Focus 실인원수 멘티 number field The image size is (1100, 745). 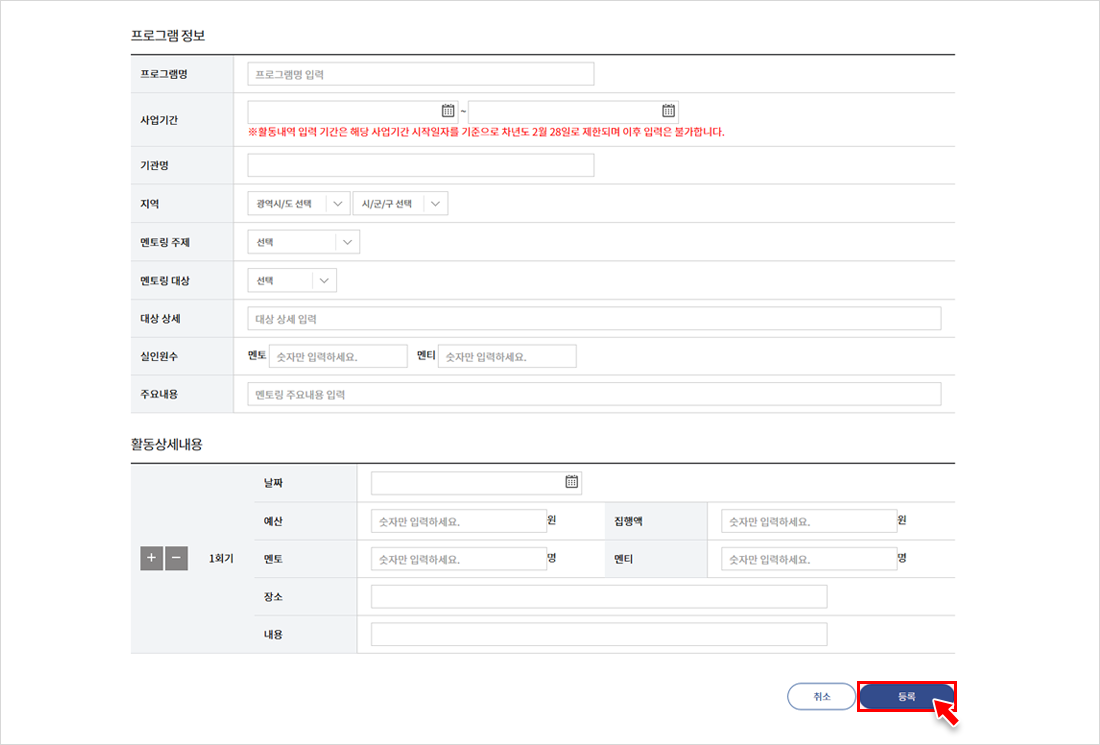507,357
